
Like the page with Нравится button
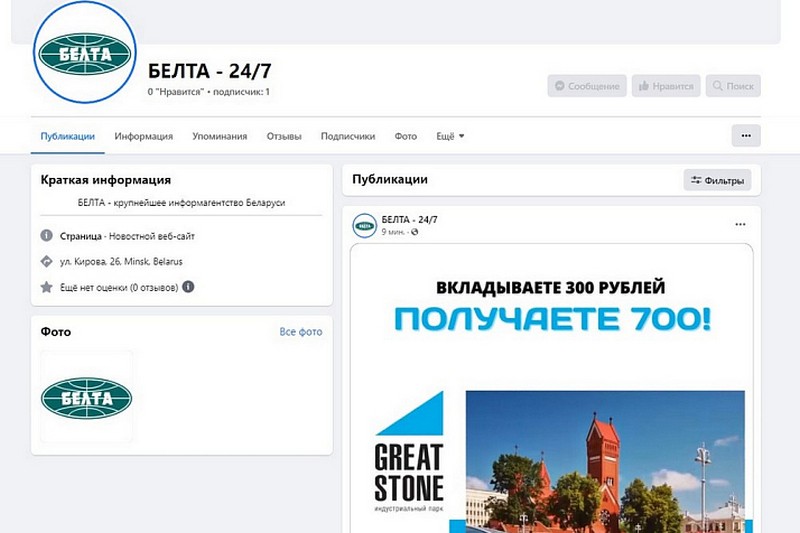pyautogui.click(x=666, y=86)
